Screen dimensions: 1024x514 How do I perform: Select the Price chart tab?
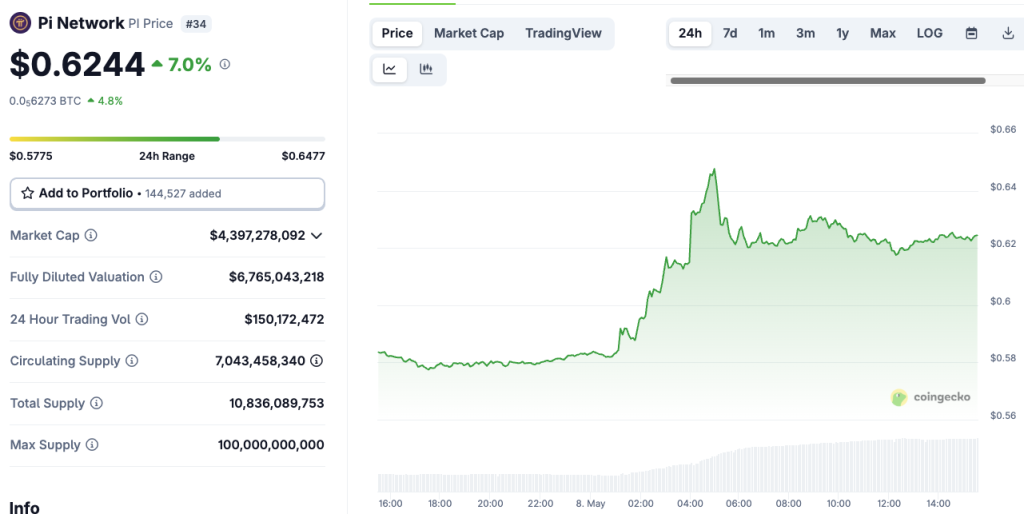pos(397,33)
